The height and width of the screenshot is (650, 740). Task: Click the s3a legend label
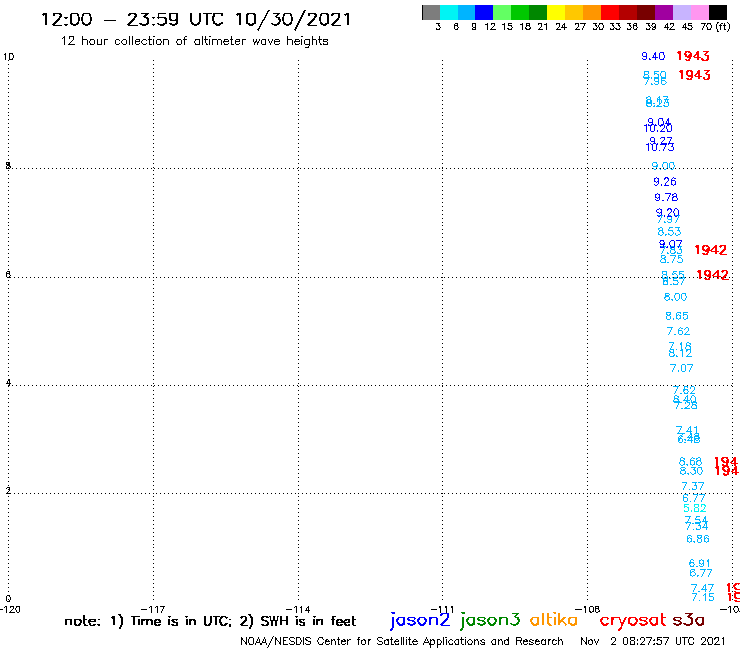pyautogui.click(x=689, y=620)
